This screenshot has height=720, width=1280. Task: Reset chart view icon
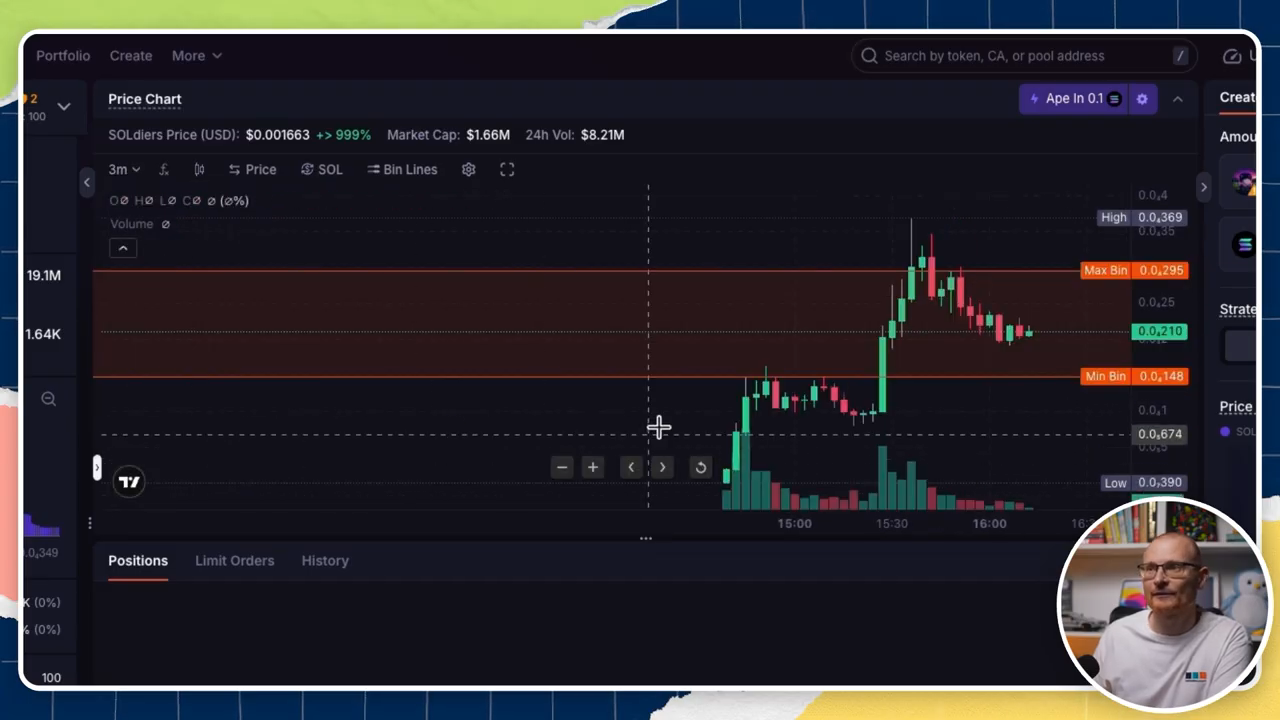pos(701,467)
